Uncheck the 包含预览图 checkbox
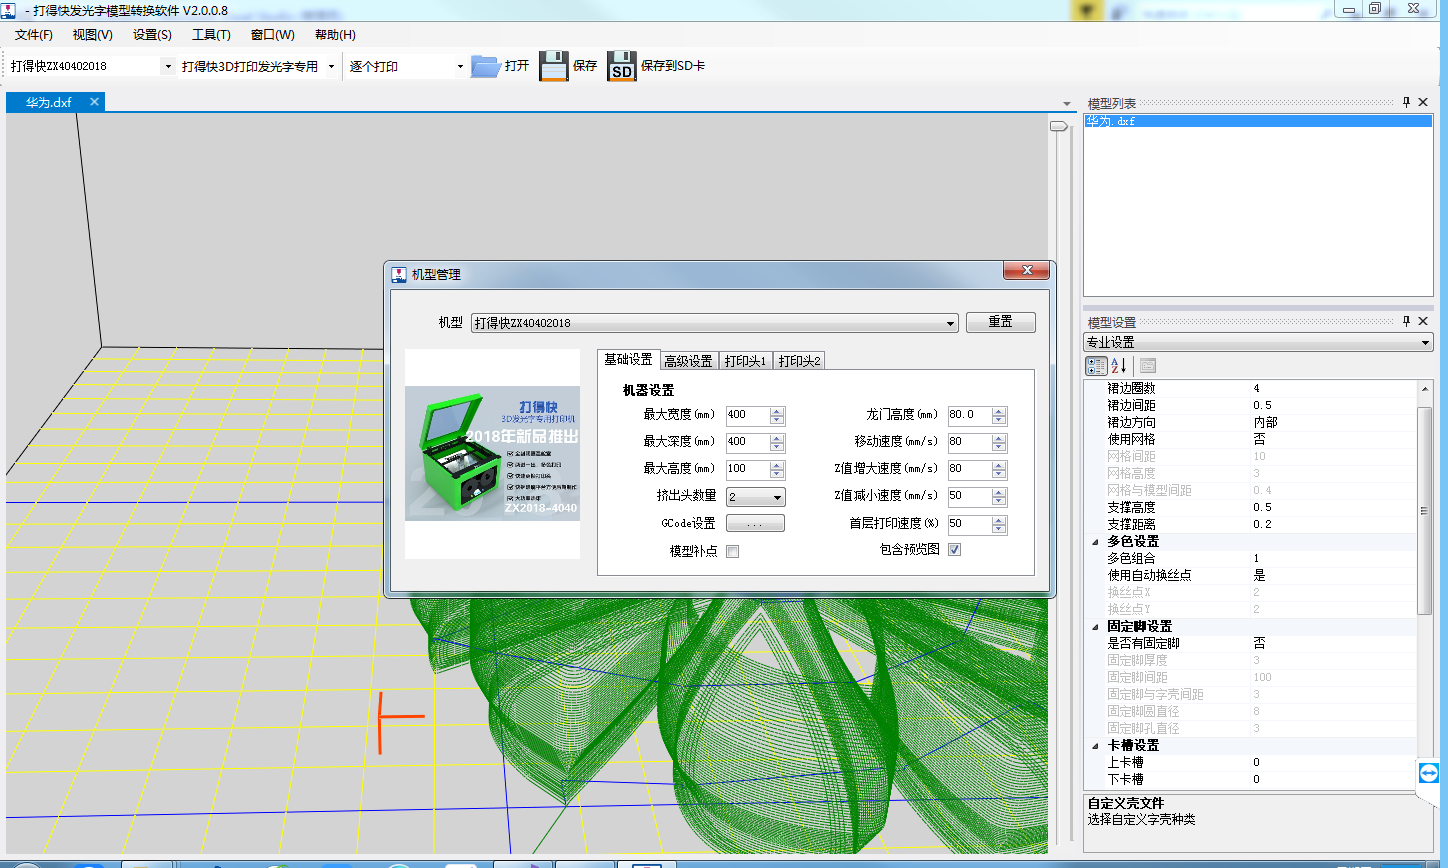1448x868 pixels. [x=954, y=550]
